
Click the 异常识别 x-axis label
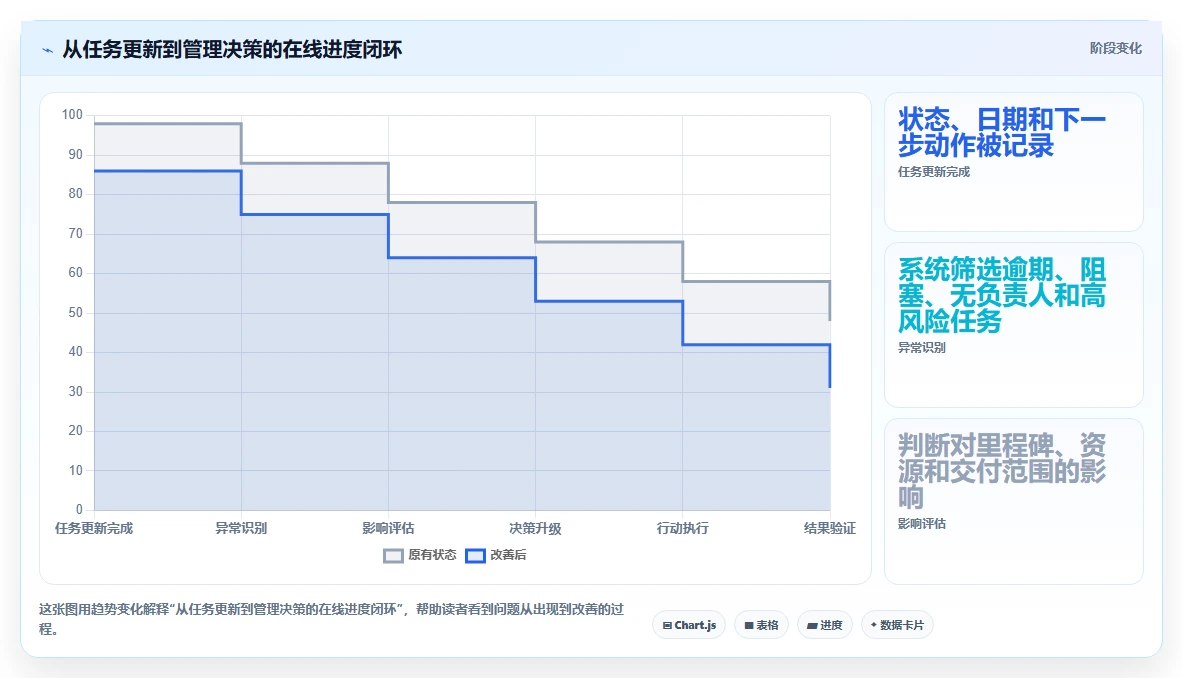[x=241, y=529]
